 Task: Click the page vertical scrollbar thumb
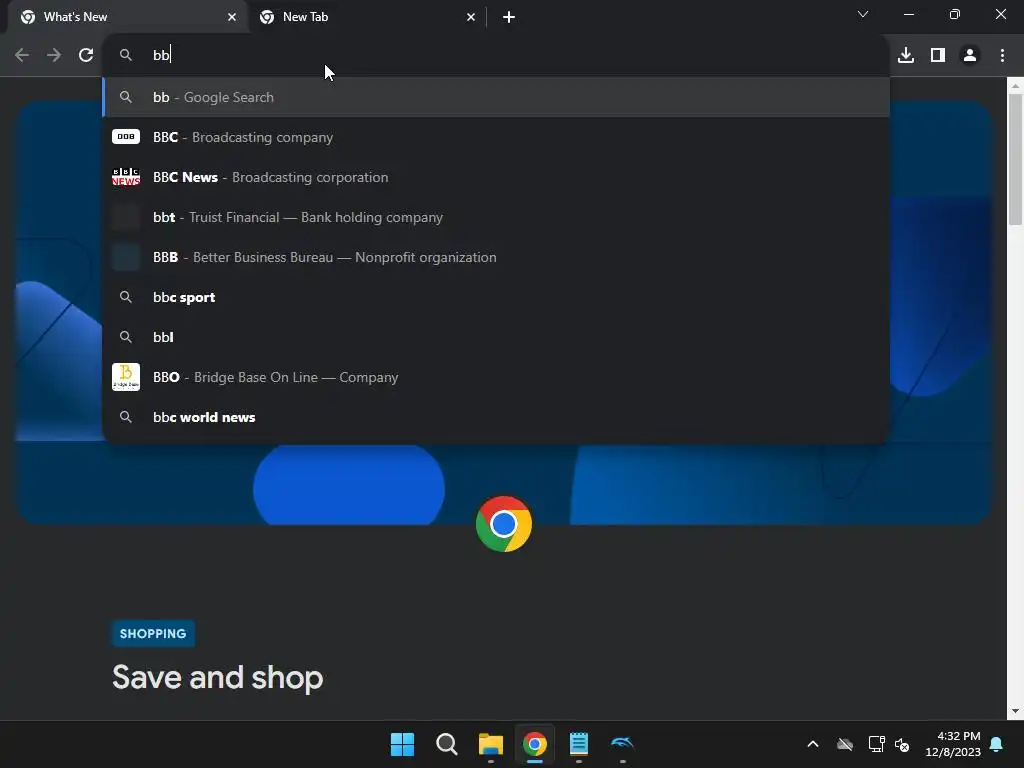(x=1015, y=159)
